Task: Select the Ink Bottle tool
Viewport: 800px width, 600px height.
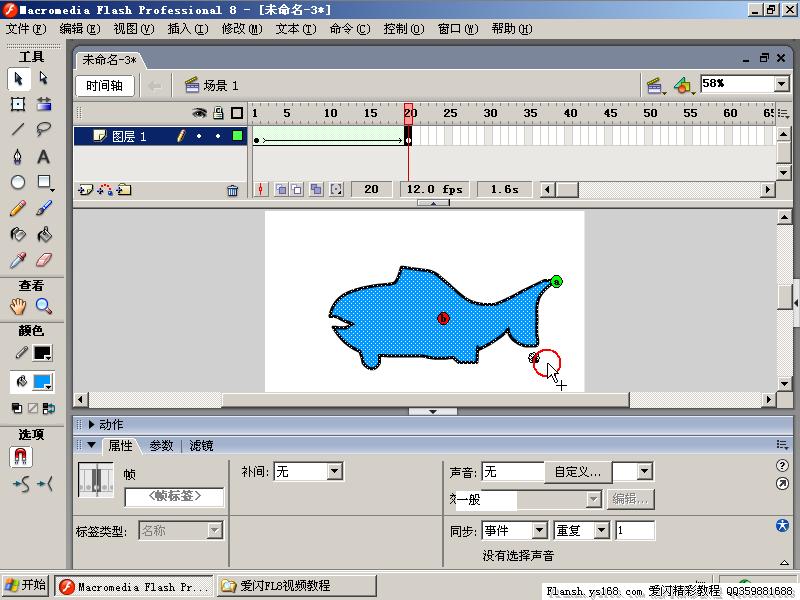Action: pos(18,235)
